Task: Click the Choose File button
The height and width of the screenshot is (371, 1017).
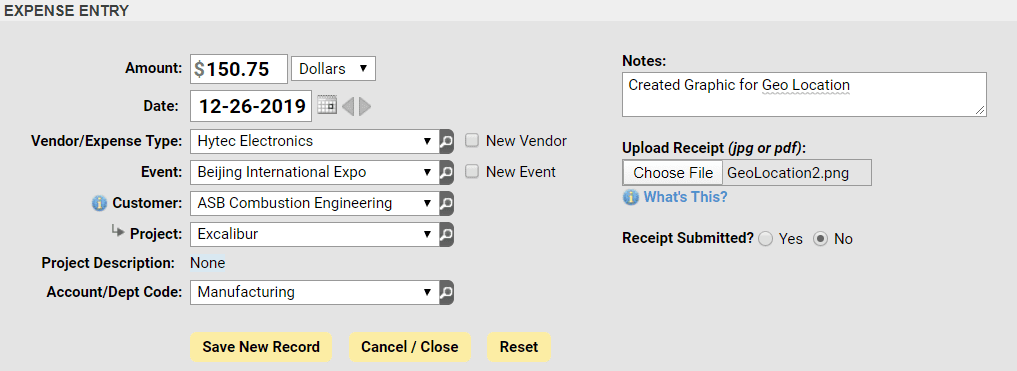Action: click(x=673, y=173)
